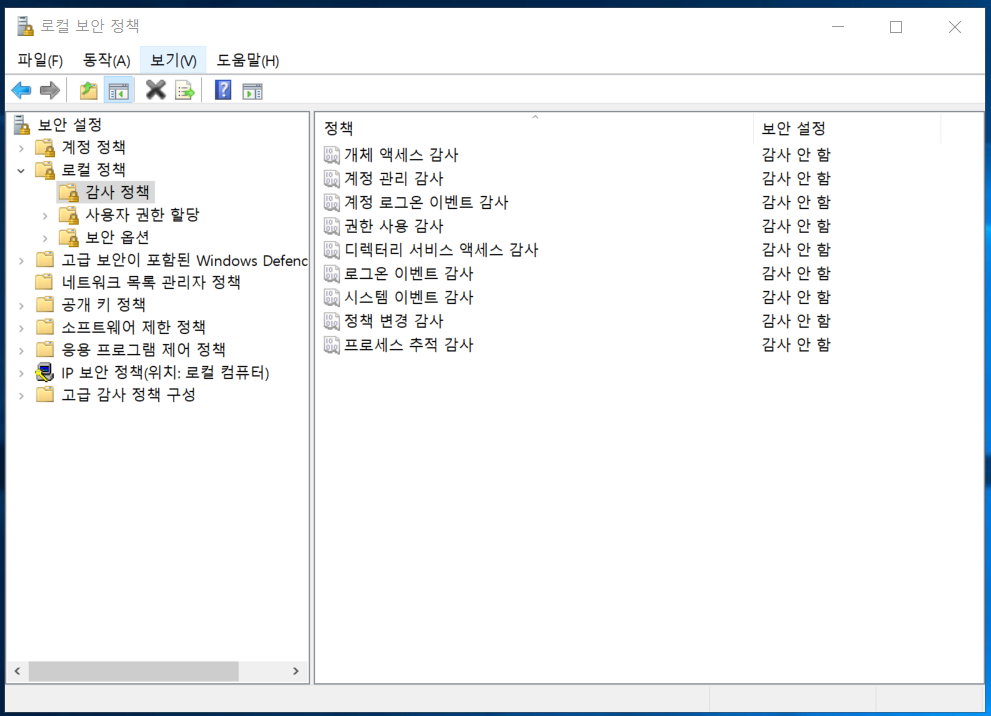The image size is (991, 716).
Task: Click the 보안 설정 root node icon
Action: click(22, 124)
